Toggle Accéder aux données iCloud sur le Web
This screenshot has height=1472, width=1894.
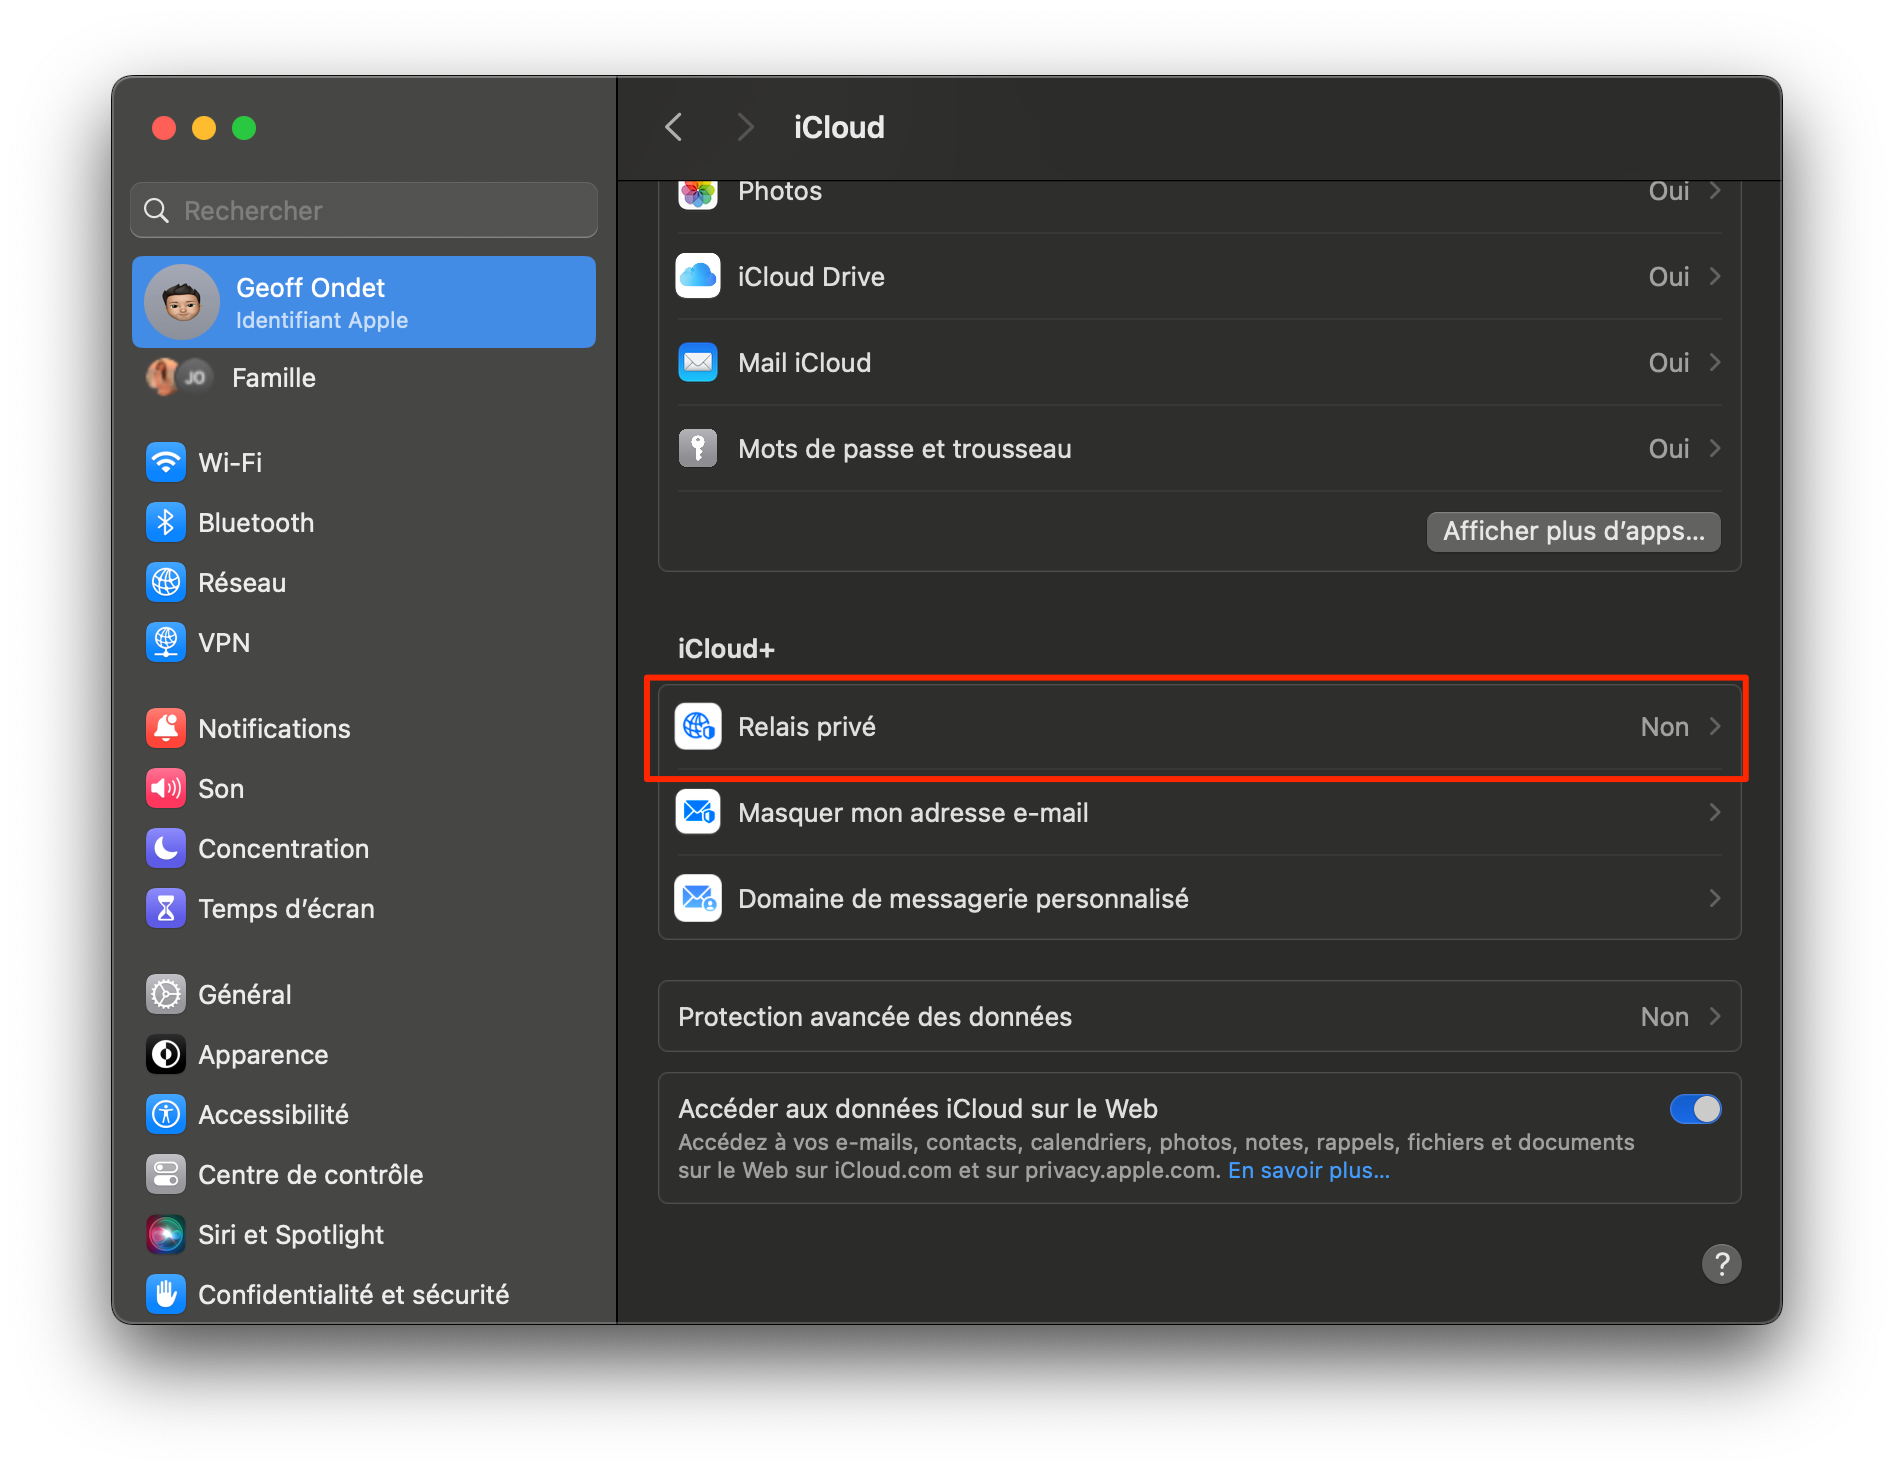1695,1109
